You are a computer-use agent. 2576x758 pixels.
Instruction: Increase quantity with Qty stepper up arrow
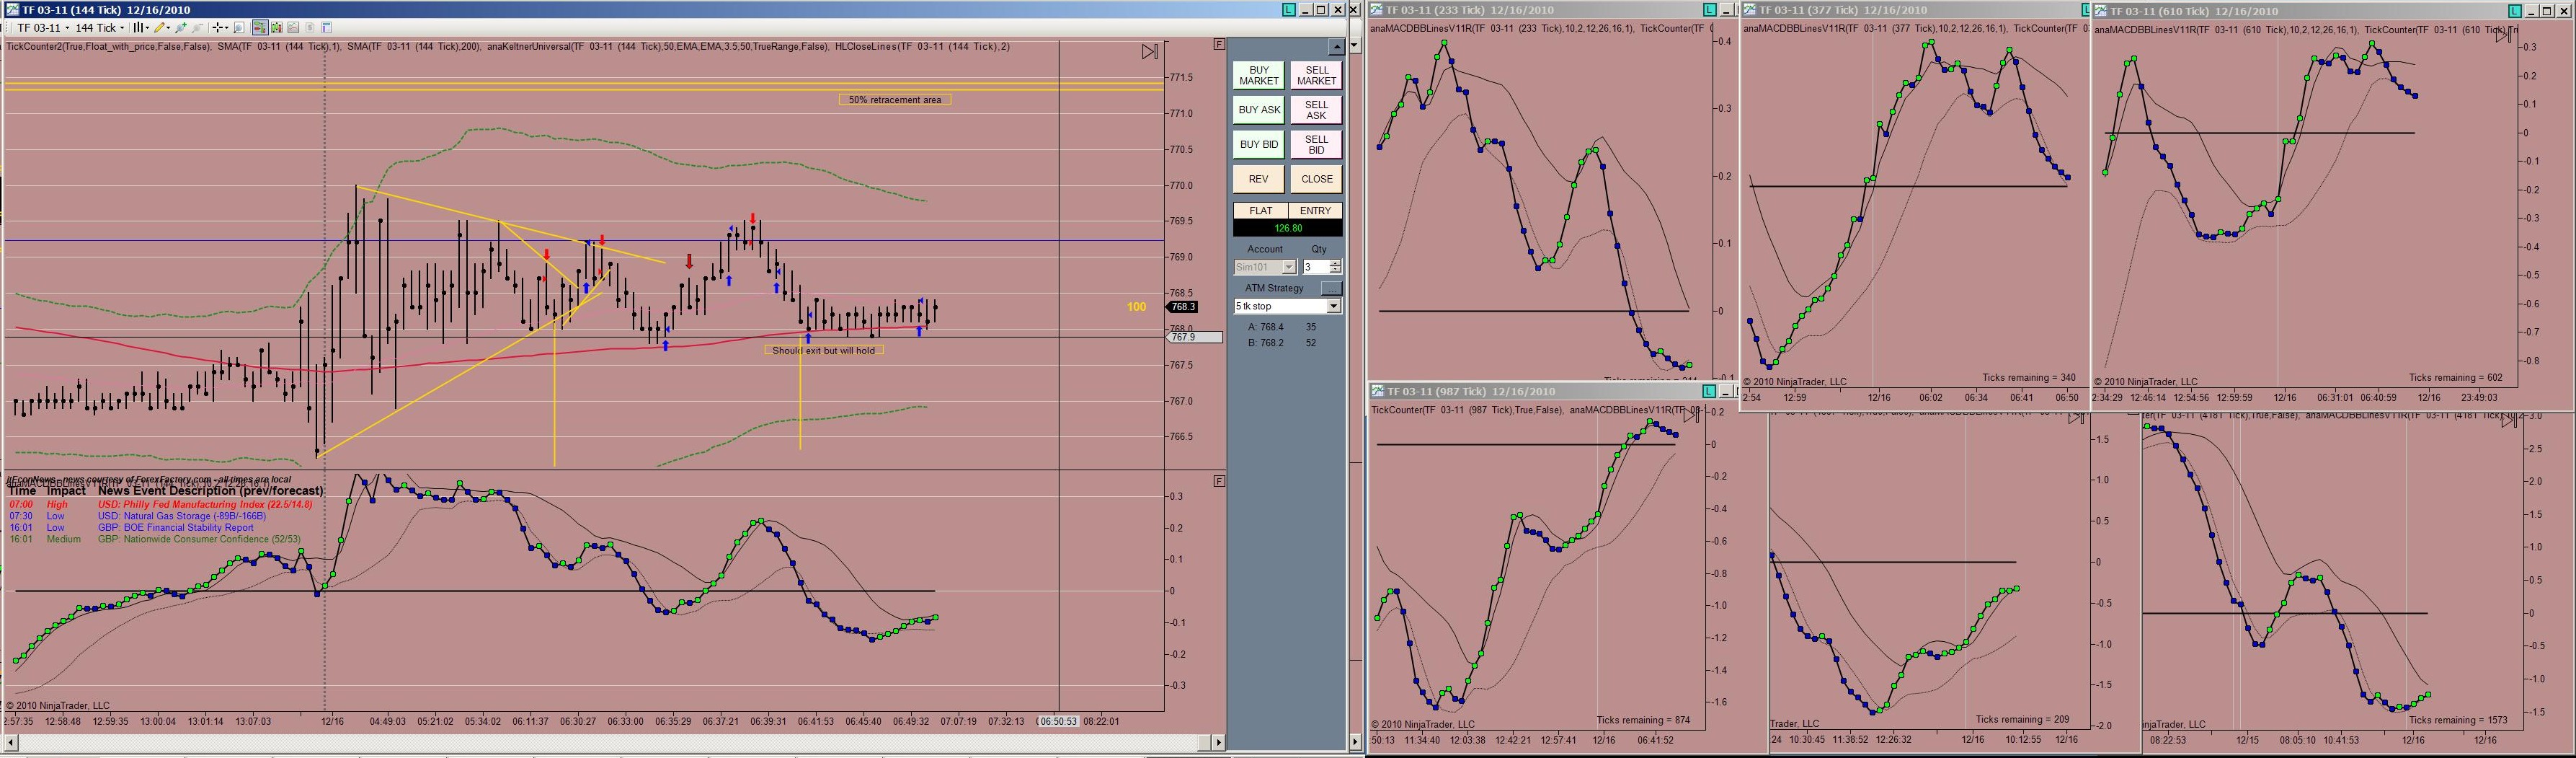1335,263
